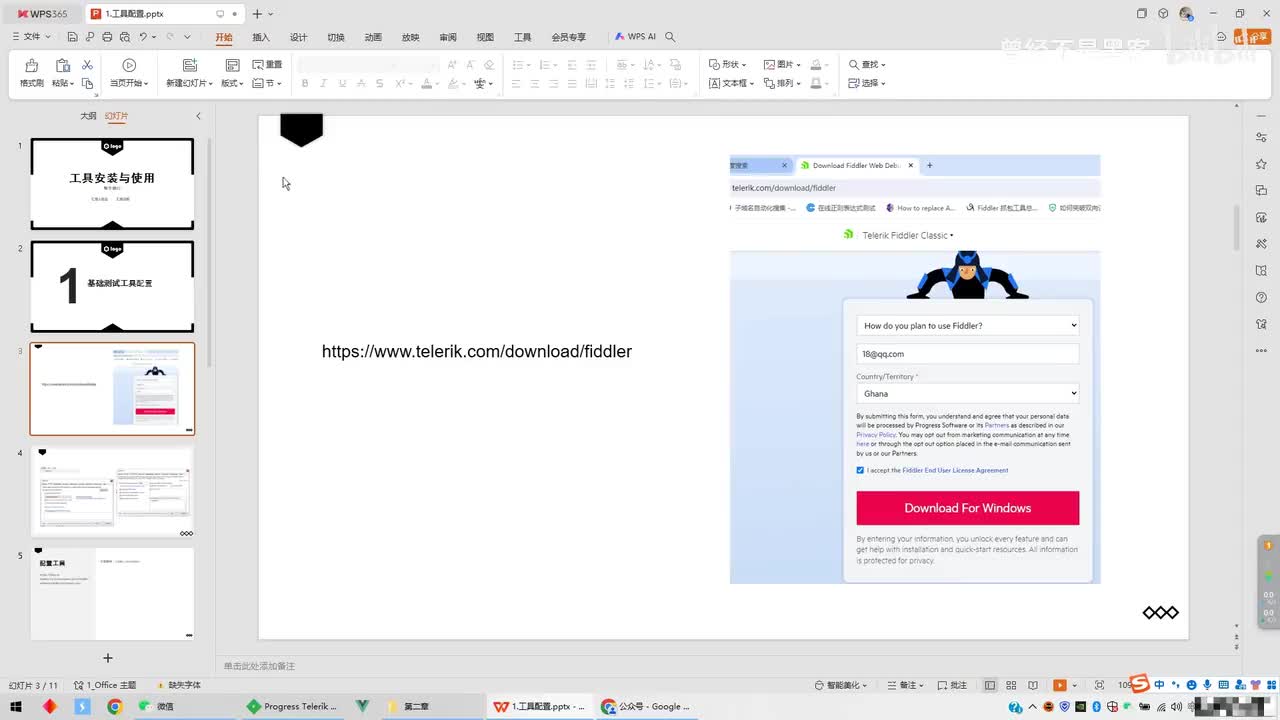Screen dimensions: 1280x720
Task: Open the 视图 (View) ribbon tab
Action: [x=485, y=37]
